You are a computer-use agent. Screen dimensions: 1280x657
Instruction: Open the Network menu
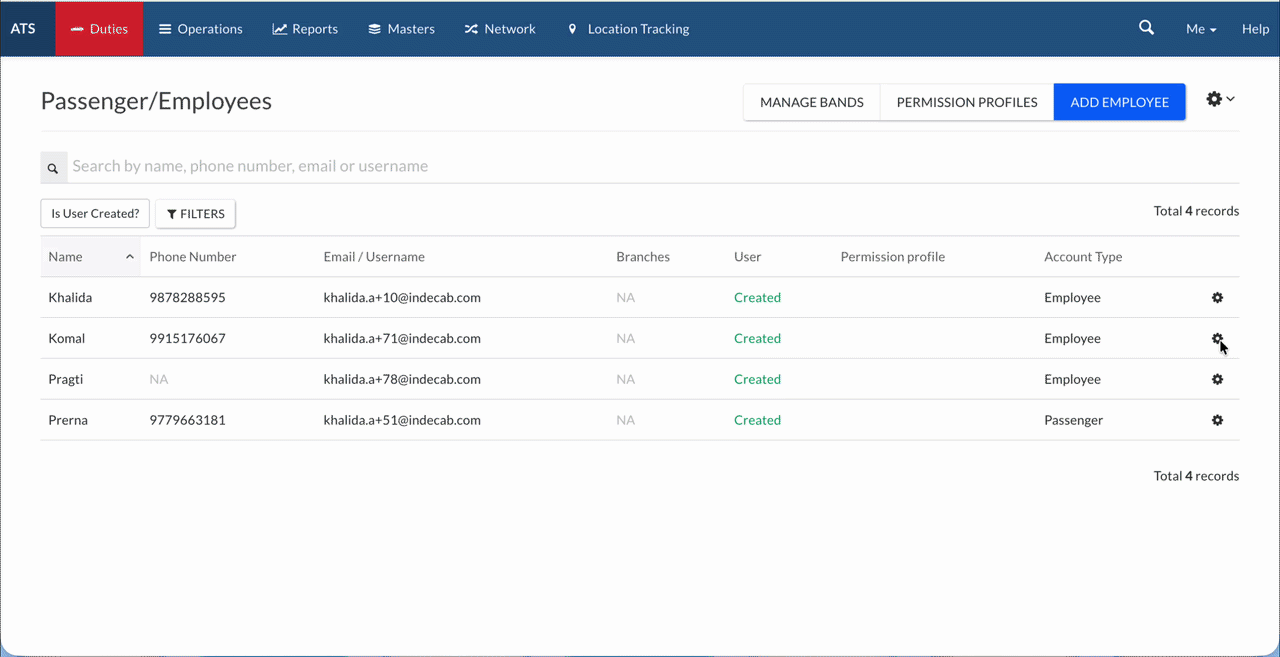click(x=500, y=29)
